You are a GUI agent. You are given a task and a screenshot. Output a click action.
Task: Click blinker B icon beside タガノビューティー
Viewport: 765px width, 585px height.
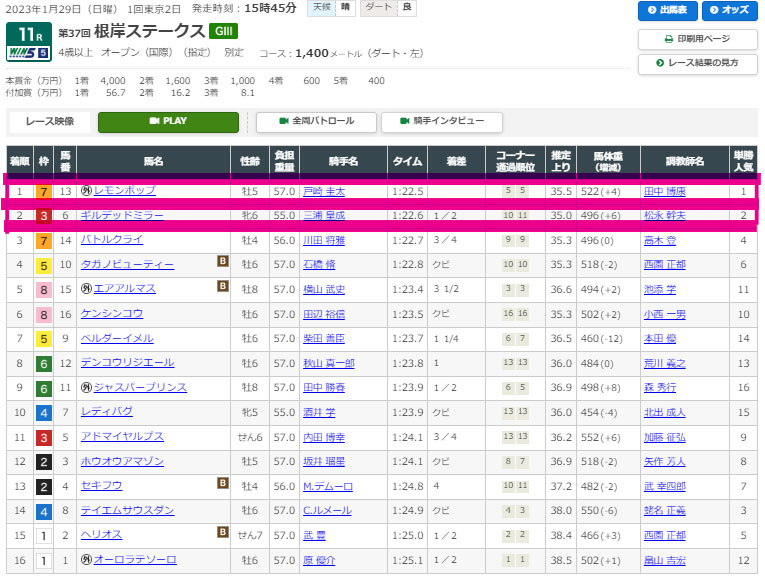coord(223,264)
